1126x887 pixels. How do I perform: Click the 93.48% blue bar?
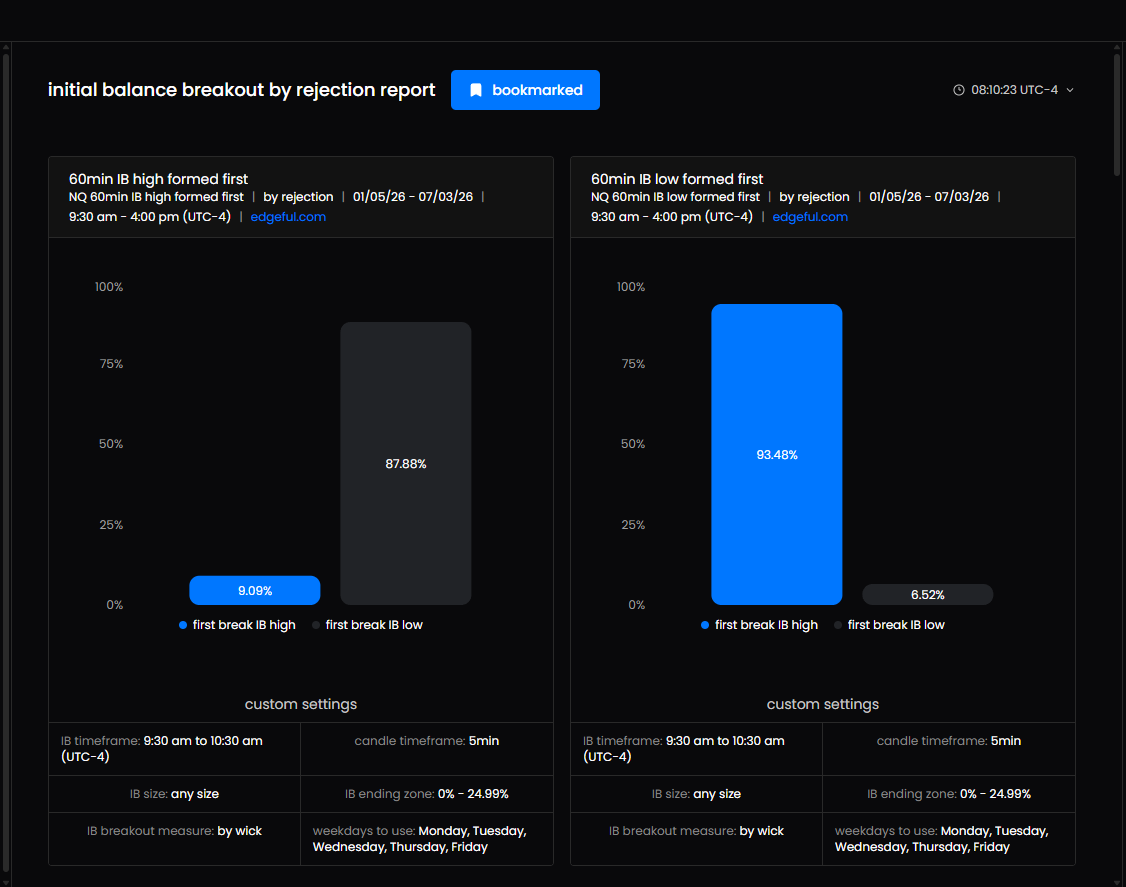point(777,454)
